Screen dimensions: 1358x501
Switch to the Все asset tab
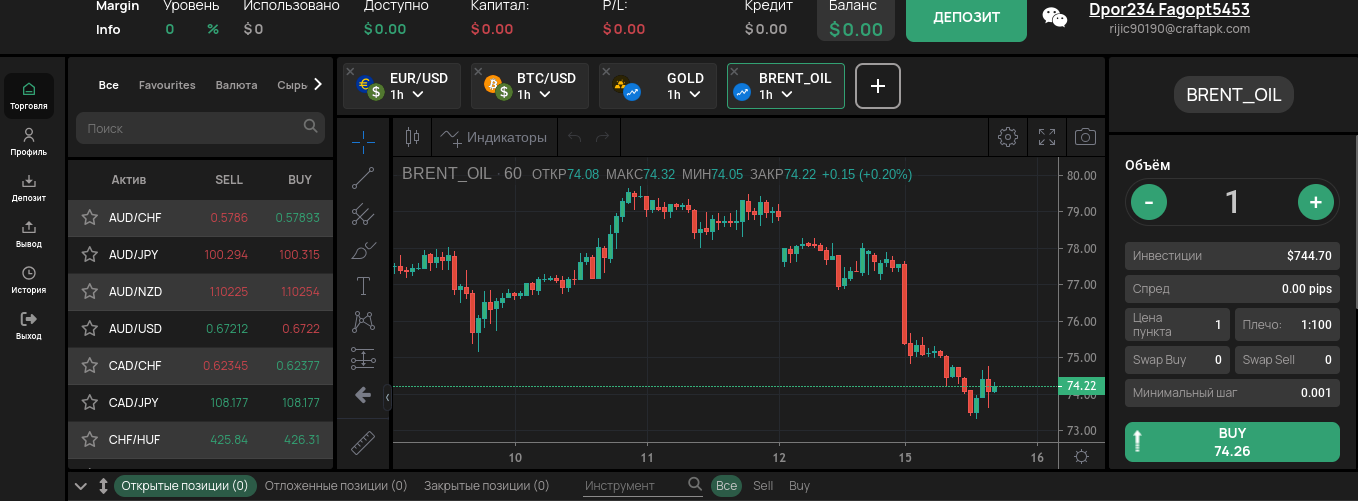[109, 85]
